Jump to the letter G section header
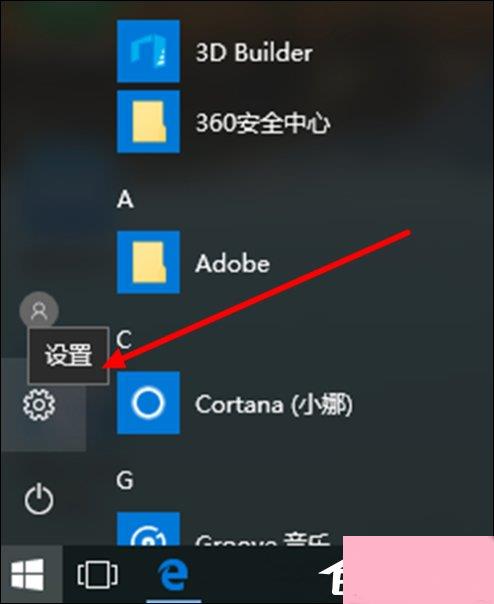This screenshot has width=494, height=604. coord(125,480)
